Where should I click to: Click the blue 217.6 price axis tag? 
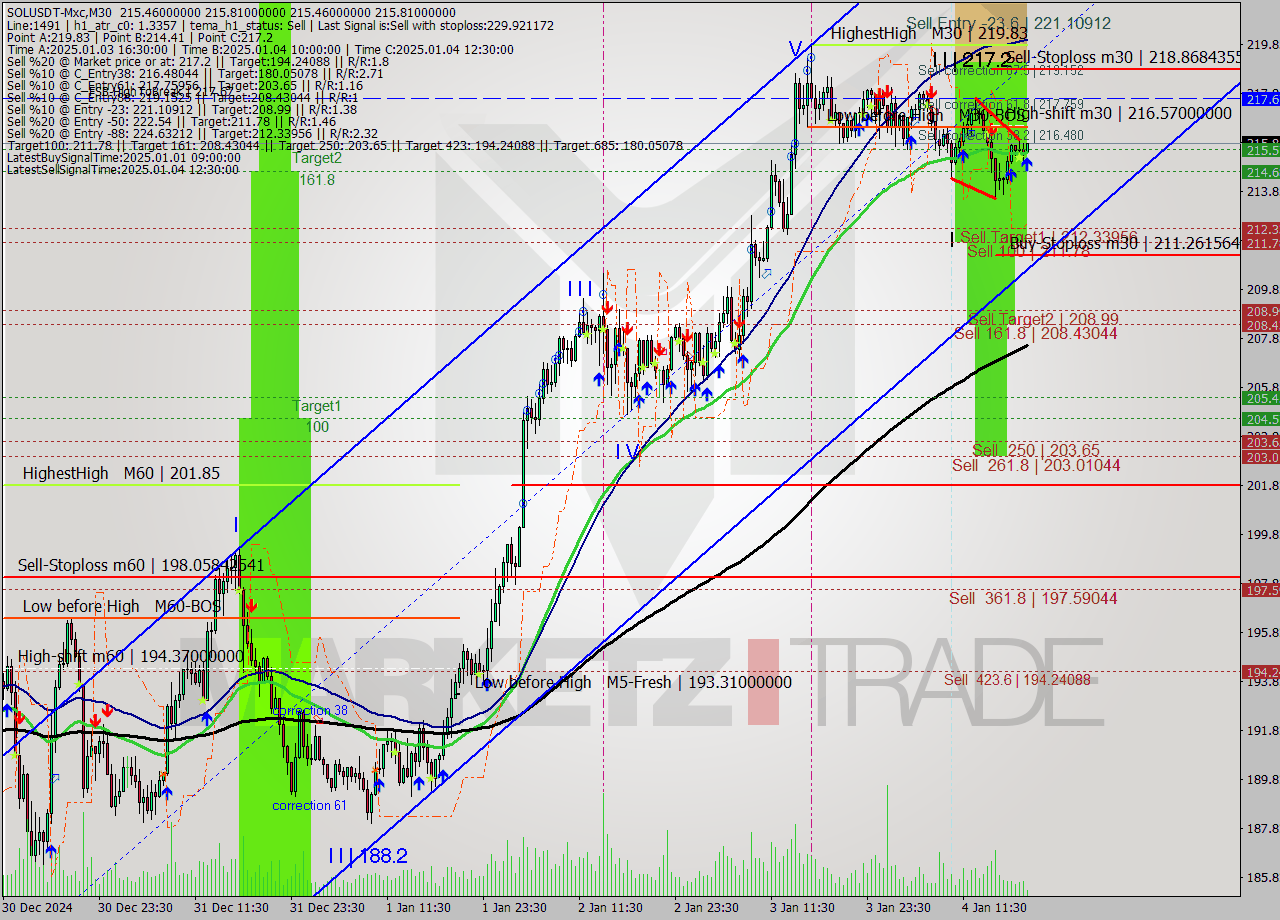coord(1261,98)
